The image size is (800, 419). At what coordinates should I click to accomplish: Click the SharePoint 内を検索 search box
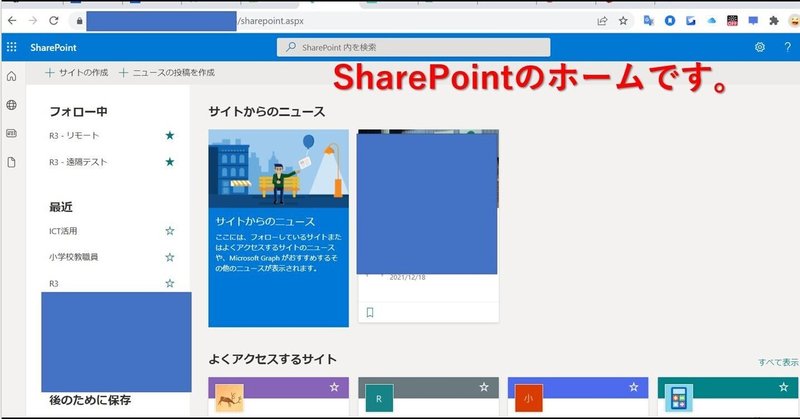coord(413,47)
